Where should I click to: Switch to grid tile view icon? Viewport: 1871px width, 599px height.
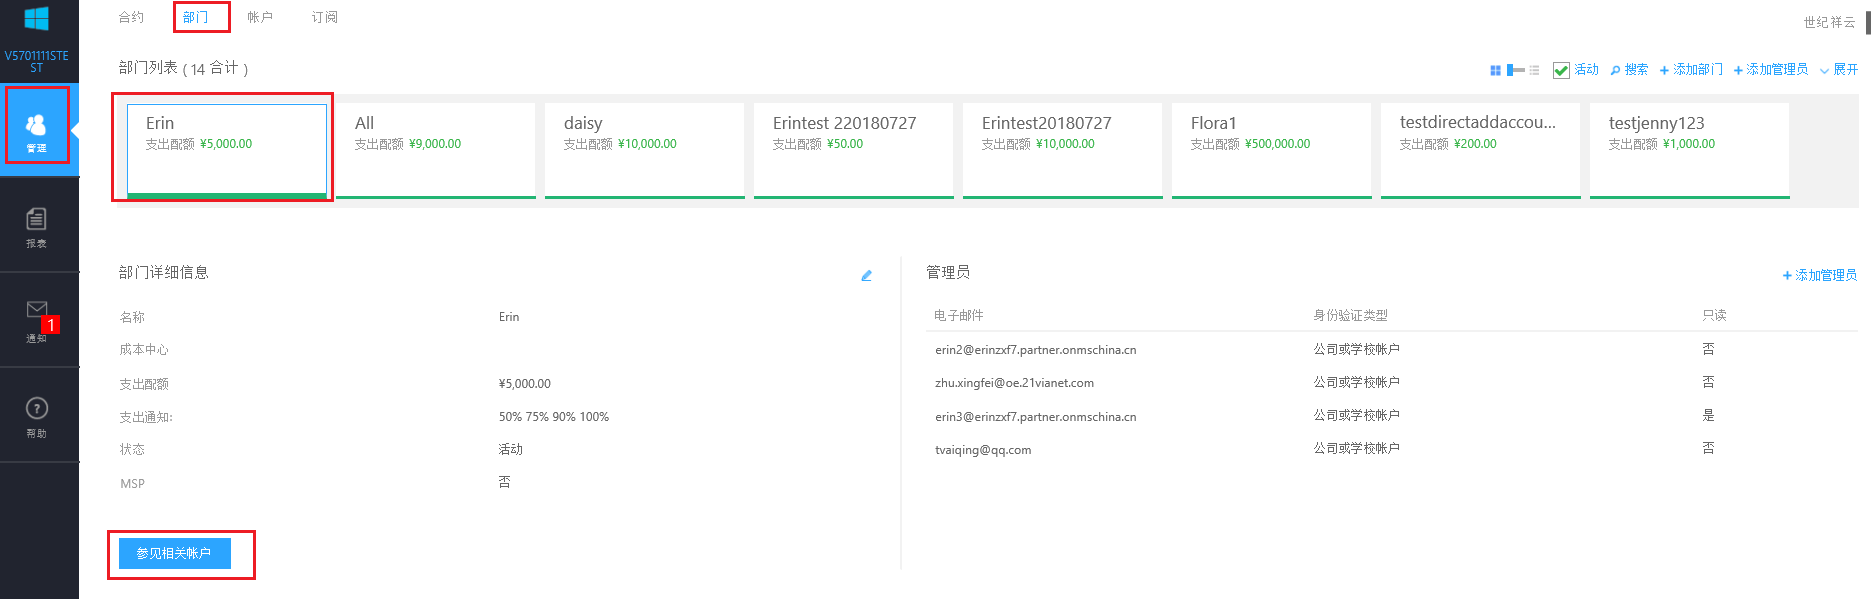point(1495,70)
